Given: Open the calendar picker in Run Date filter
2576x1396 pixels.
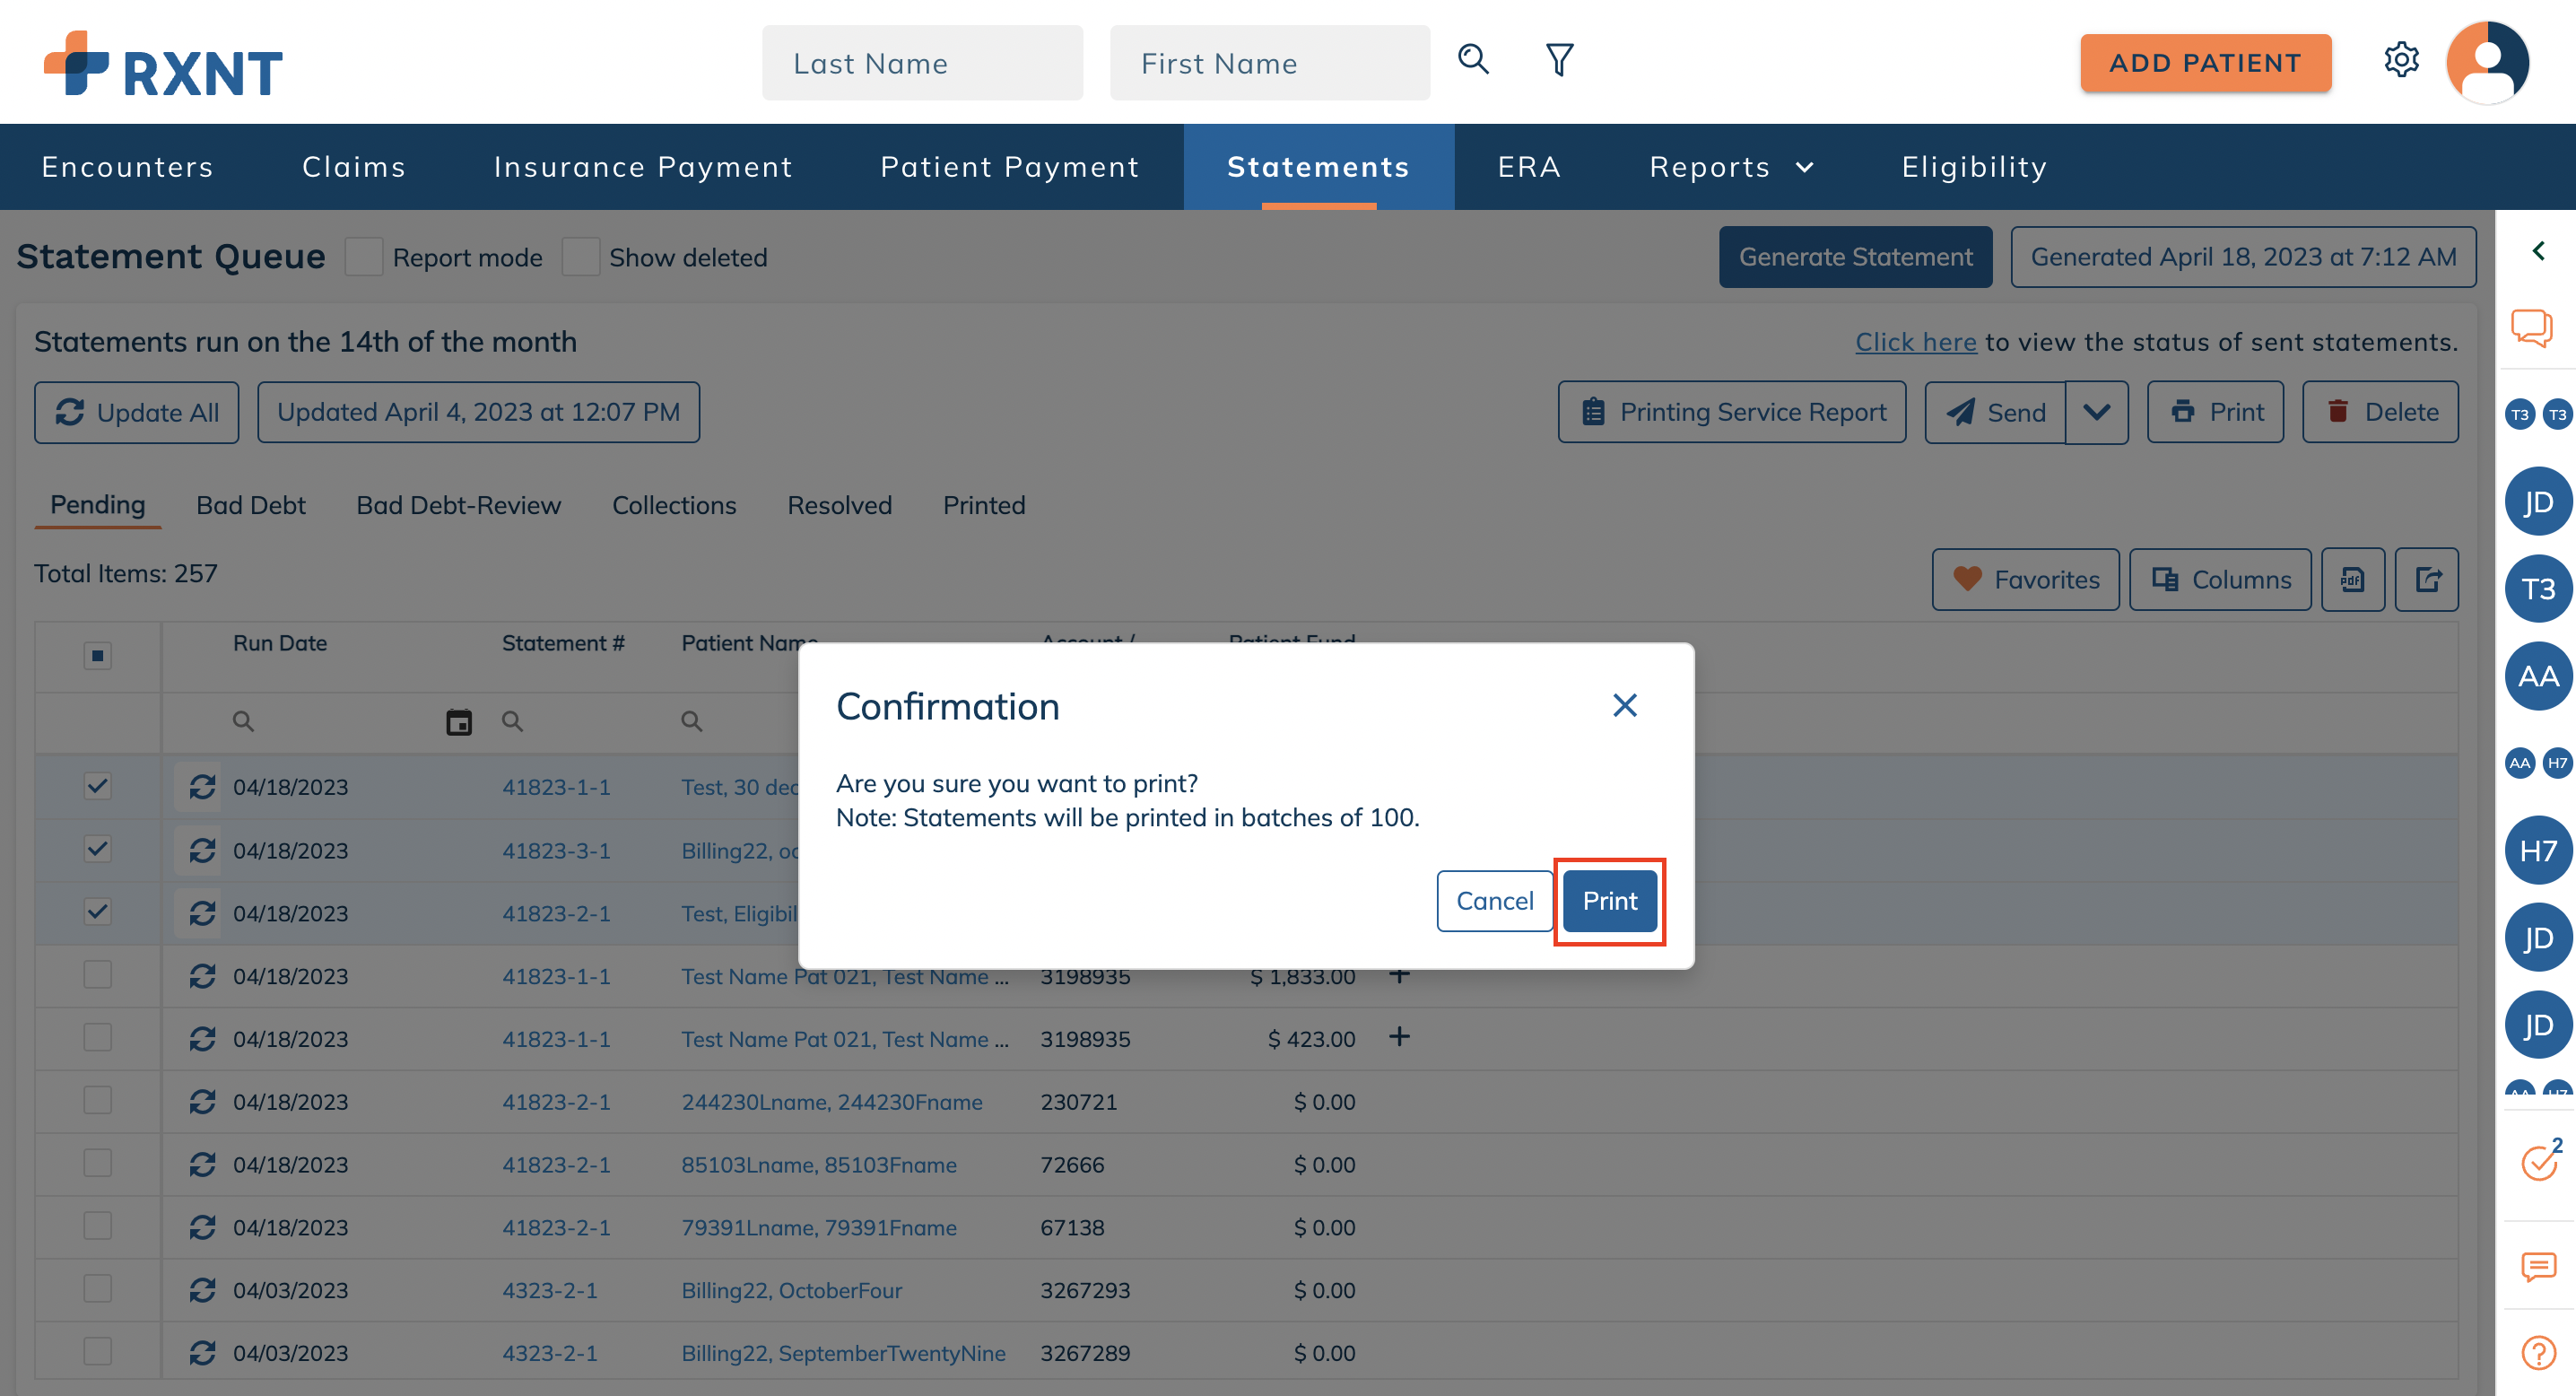Looking at the screenshot, I should point(458,721).
